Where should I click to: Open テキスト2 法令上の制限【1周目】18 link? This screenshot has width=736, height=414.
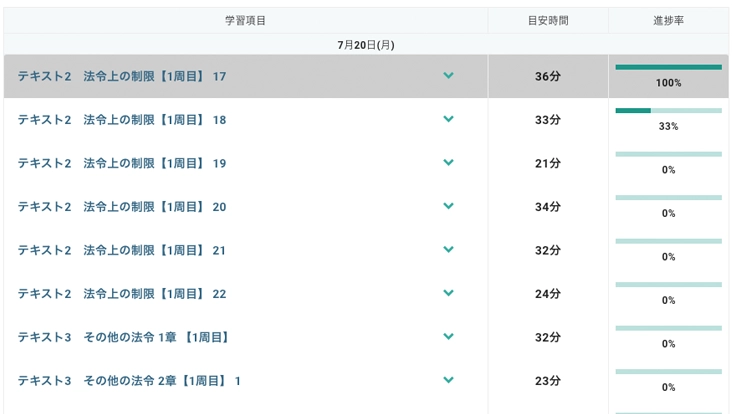pyautogui.click(x=122, y=120)
